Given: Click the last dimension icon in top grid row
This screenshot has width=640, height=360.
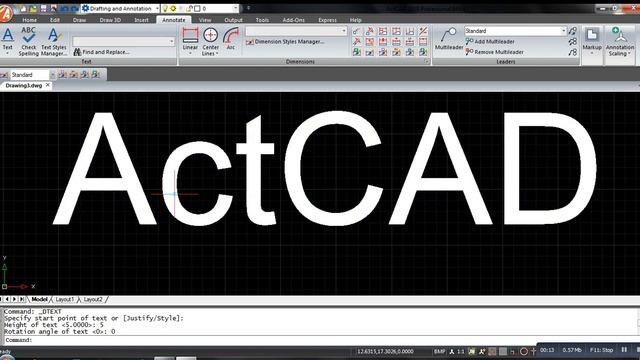Looking at the screenshot, I should (423, 31).
